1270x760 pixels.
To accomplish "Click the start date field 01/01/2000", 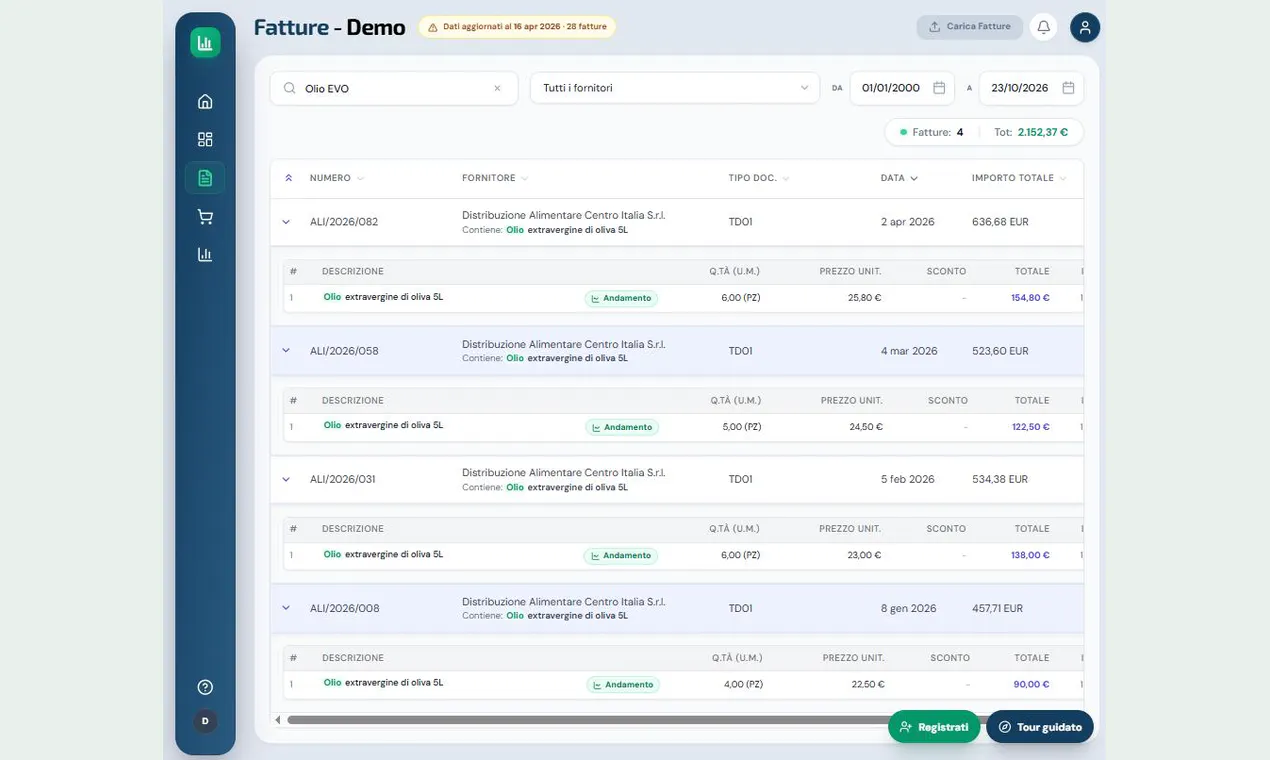I will [x=901, y=88].
